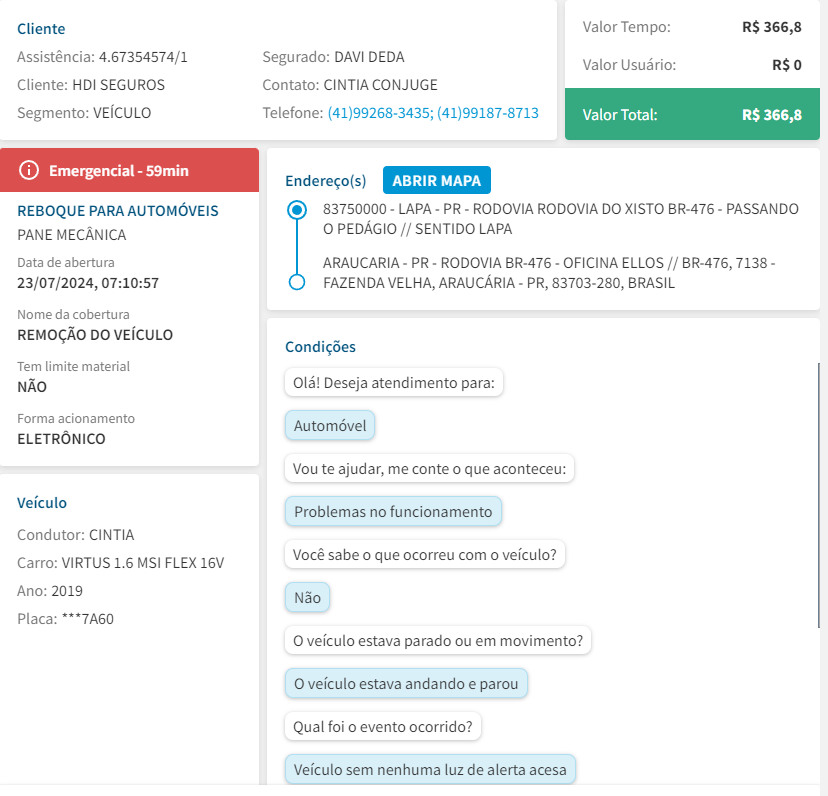Click O veículo estava andando e parou
This screenshot has width=828, height=796.
pos(406,684)
